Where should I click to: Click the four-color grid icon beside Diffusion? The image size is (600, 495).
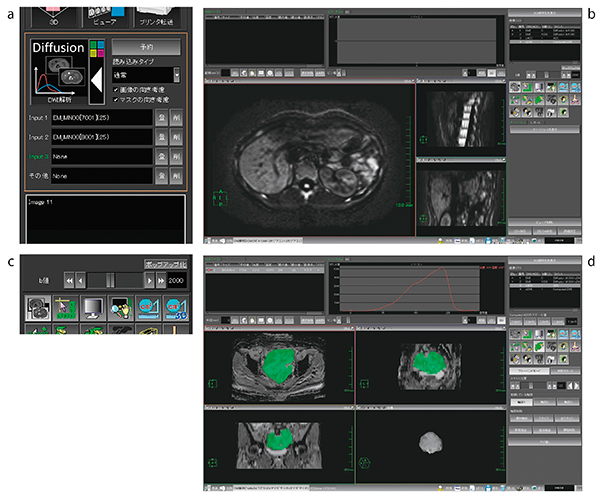click(96, 47)
